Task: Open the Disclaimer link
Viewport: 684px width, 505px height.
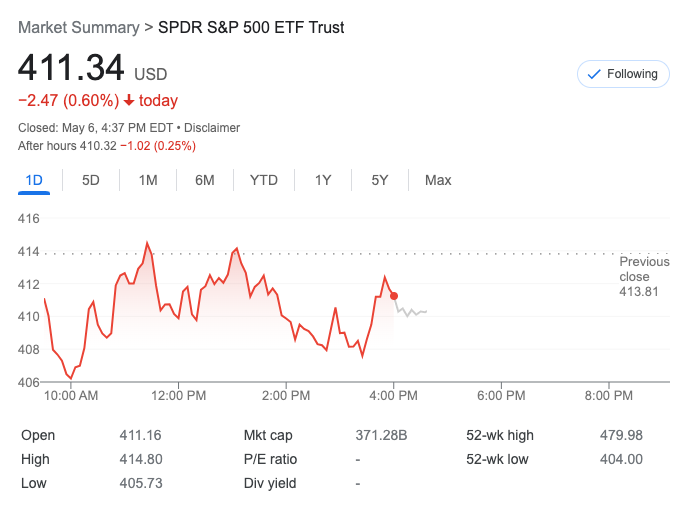Action: pos(212,128)
